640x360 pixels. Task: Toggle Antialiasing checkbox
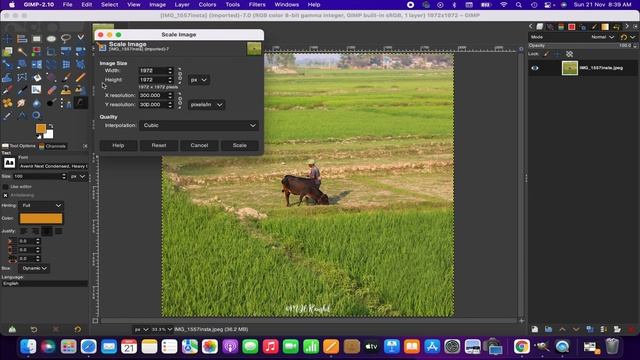(x=5, y=196)
